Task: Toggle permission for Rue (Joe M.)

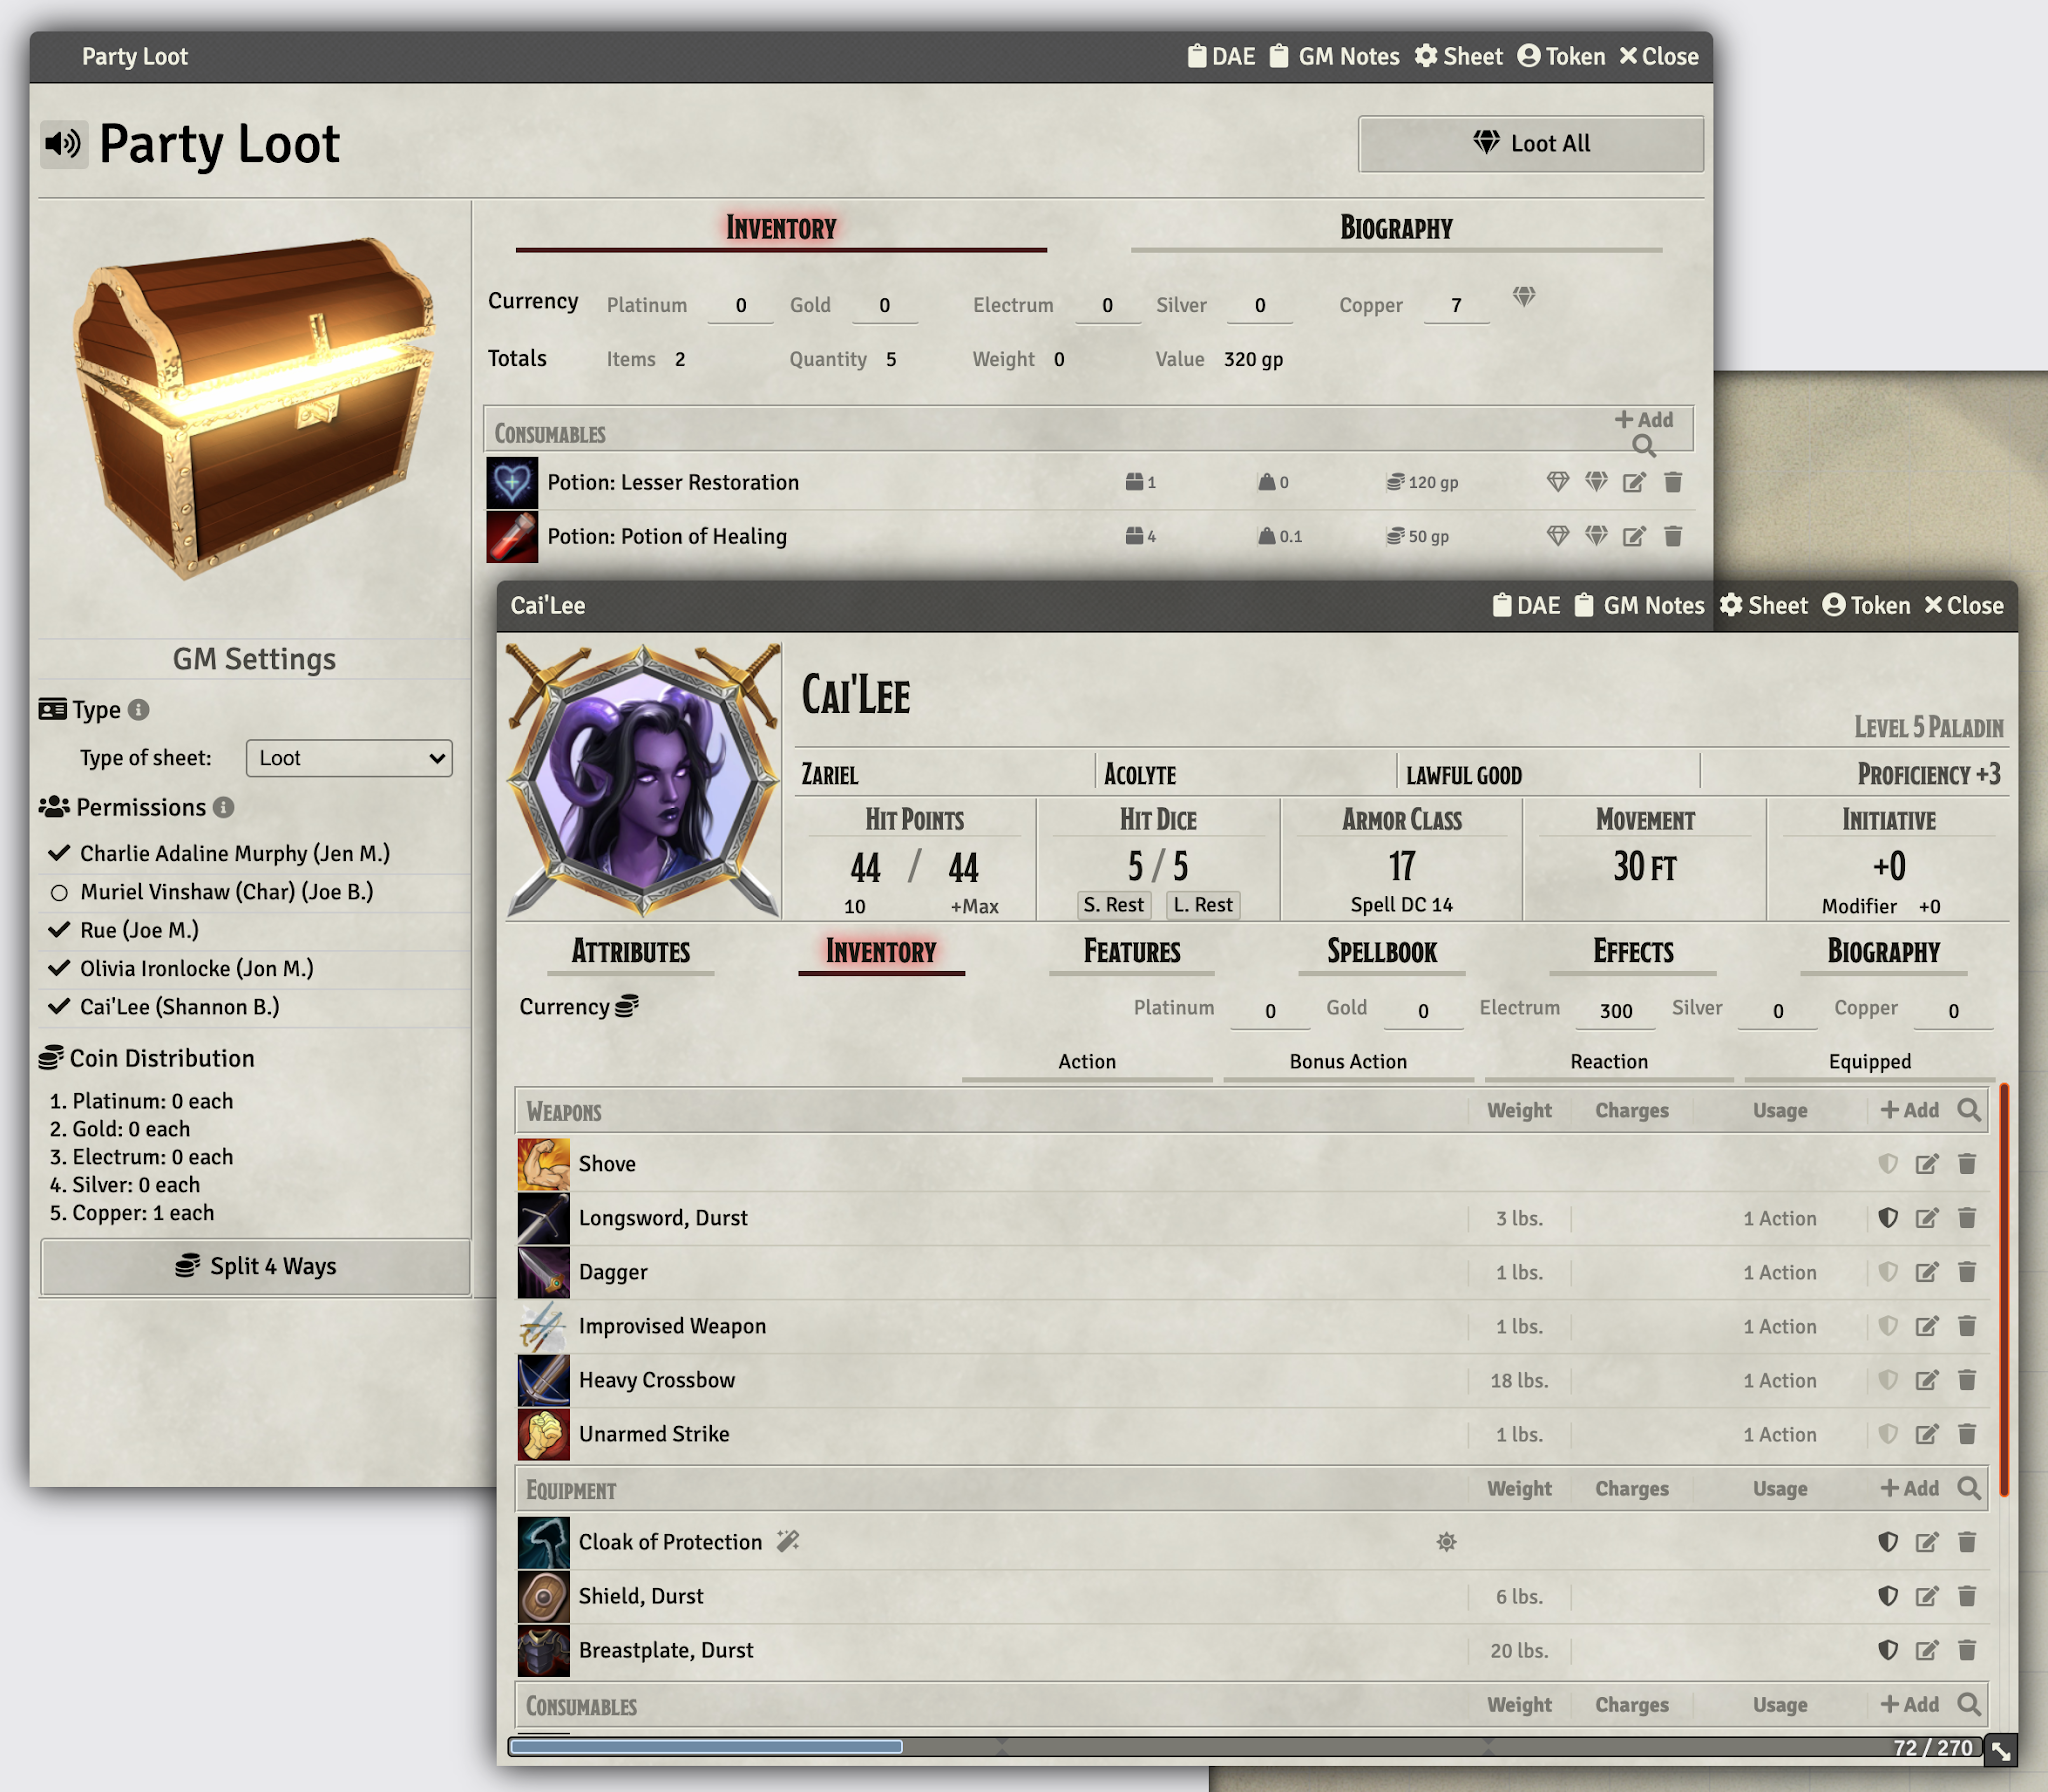Action: (59, 930)
